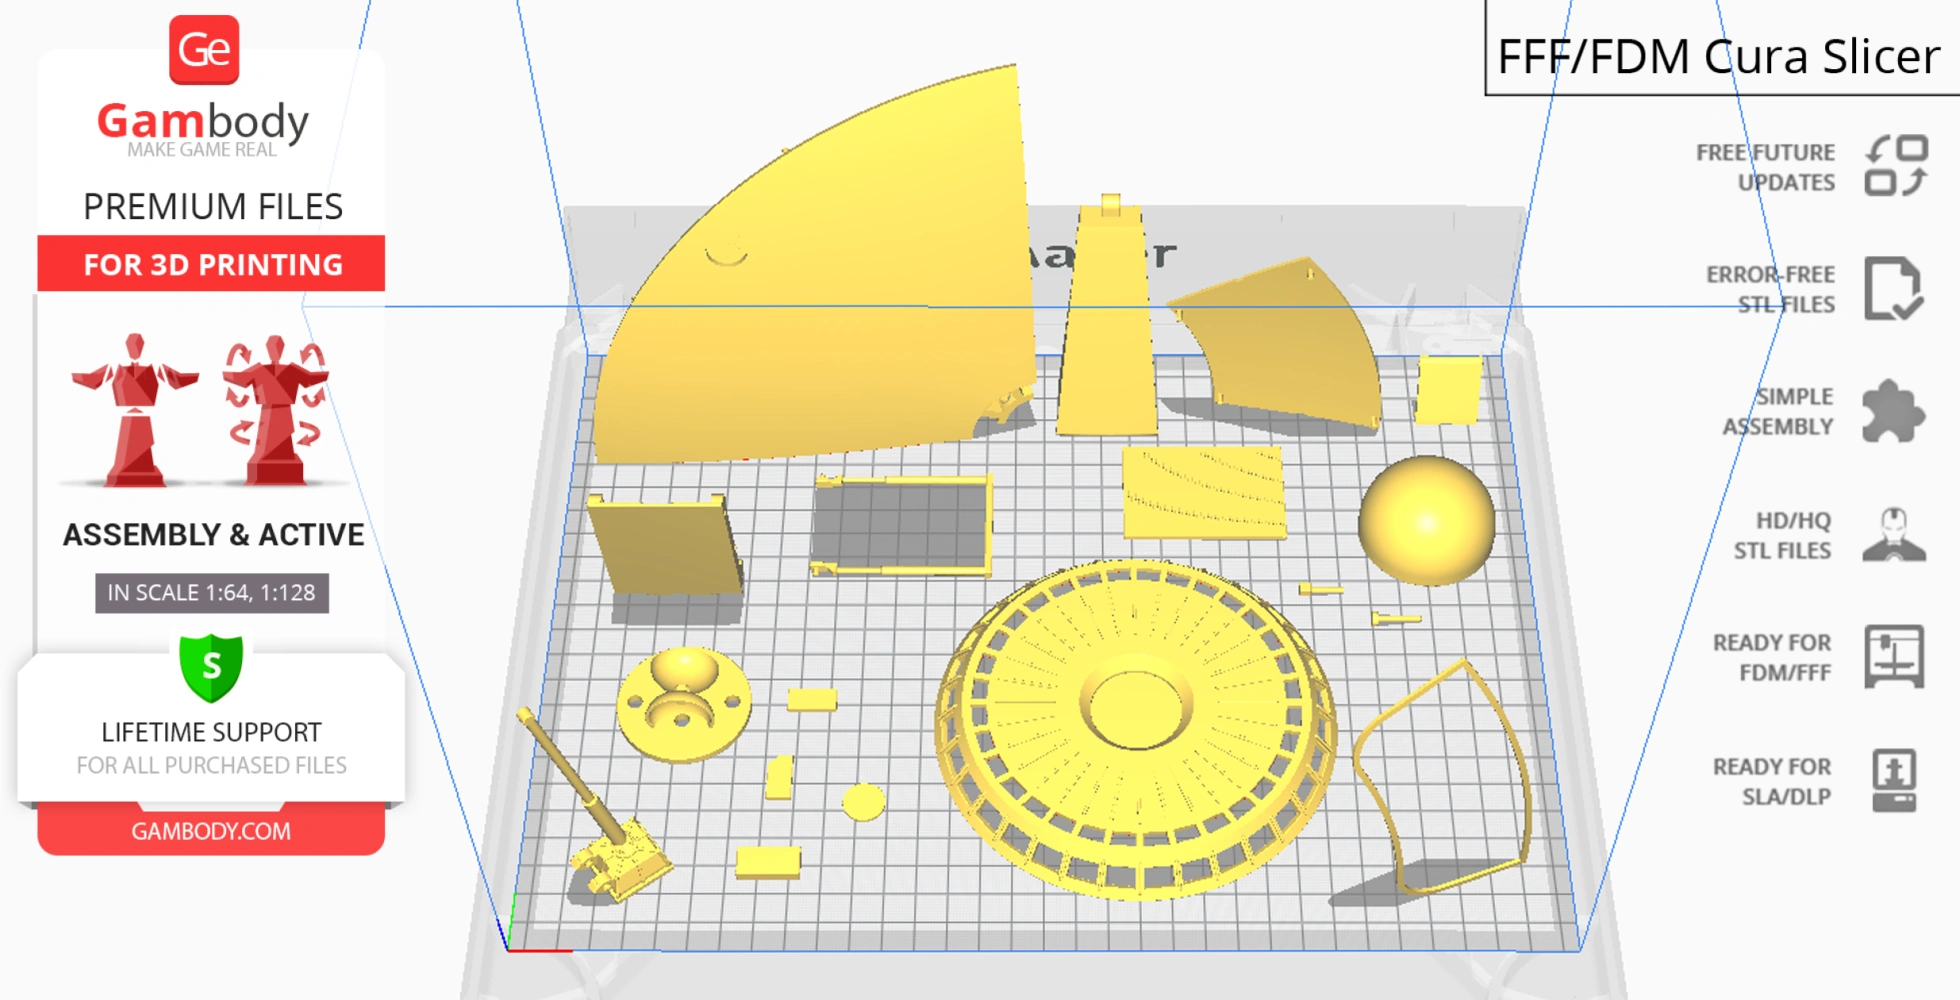Image resolution: width=1960 pixels, height=1000 pixels.
Task: Open the GAMBODY.COM link
Action: tap(211, 831)
